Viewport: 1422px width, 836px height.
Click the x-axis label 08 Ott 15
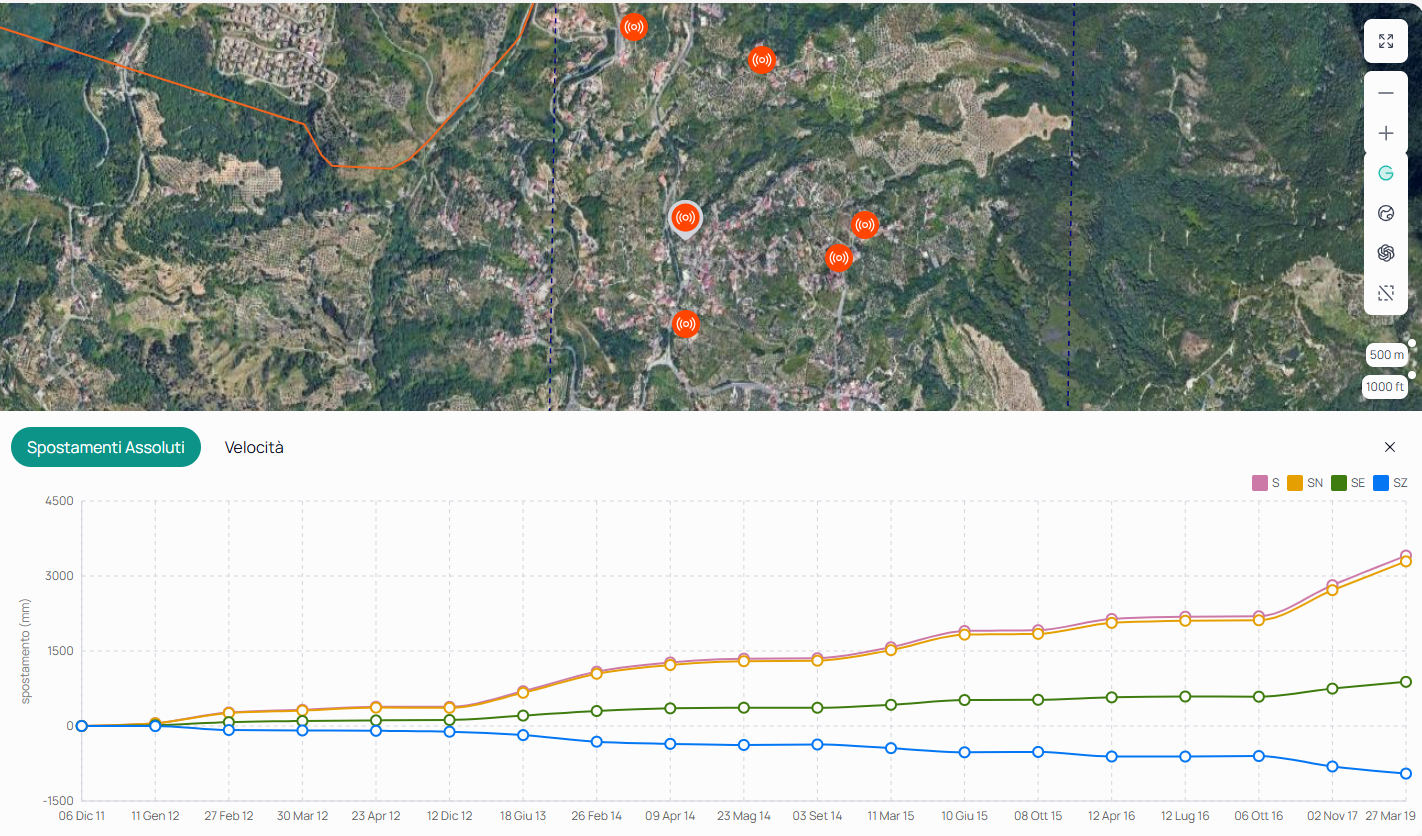pos(1038,816)
